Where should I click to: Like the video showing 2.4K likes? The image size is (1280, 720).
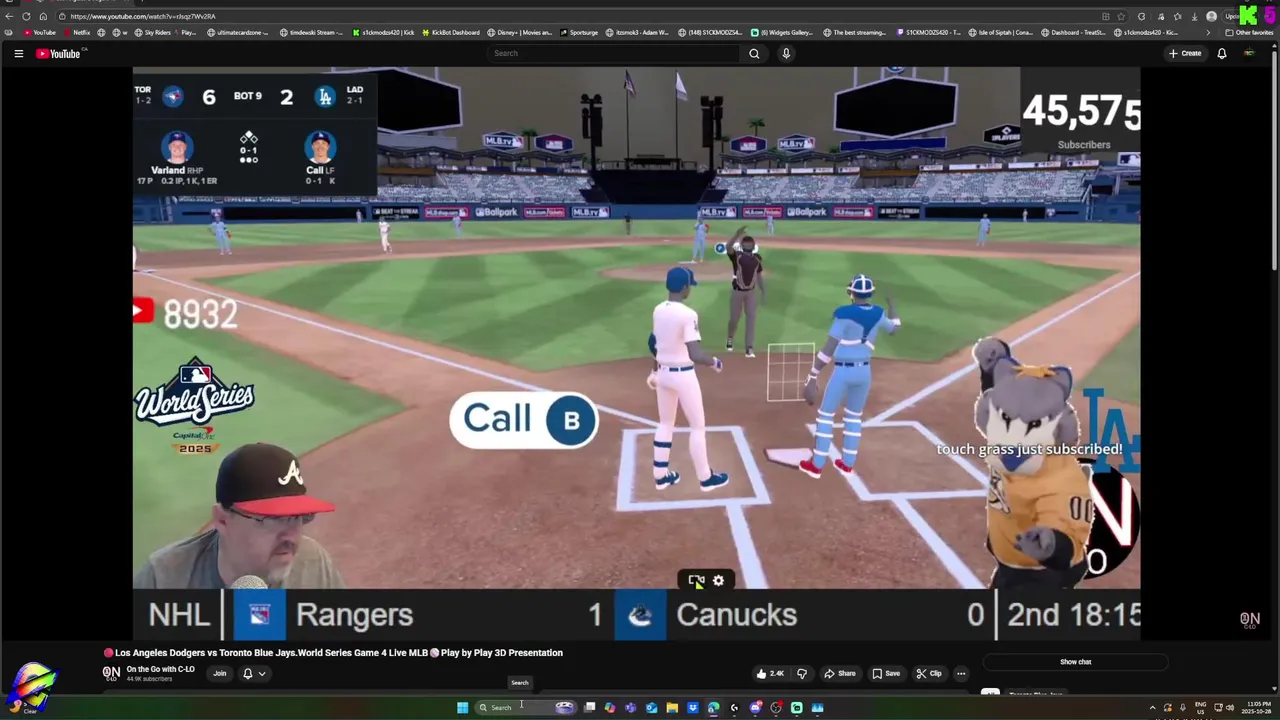click(x=771, y=673)
